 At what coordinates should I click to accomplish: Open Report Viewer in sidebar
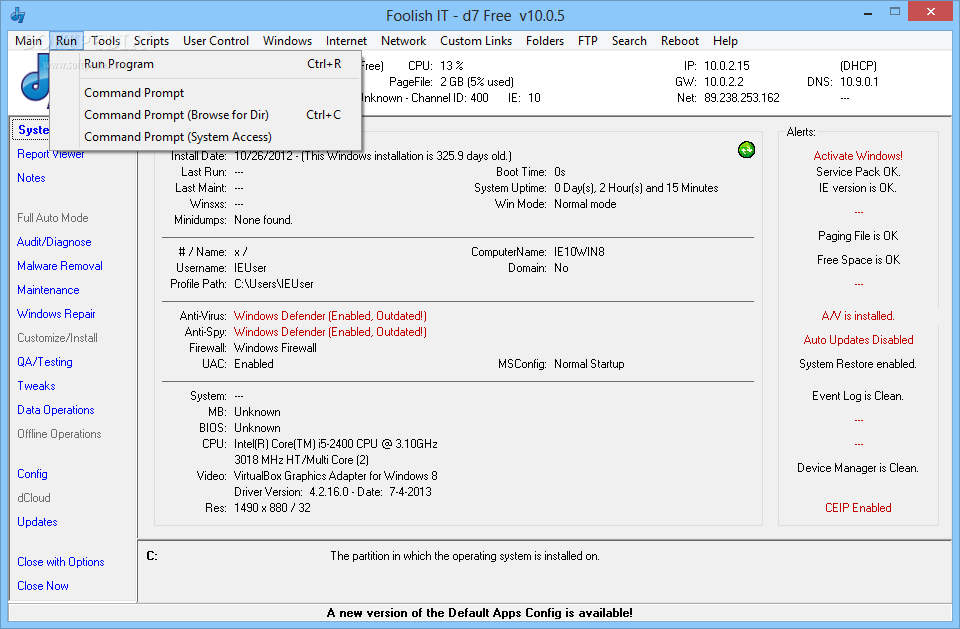(x=50, y=154)
